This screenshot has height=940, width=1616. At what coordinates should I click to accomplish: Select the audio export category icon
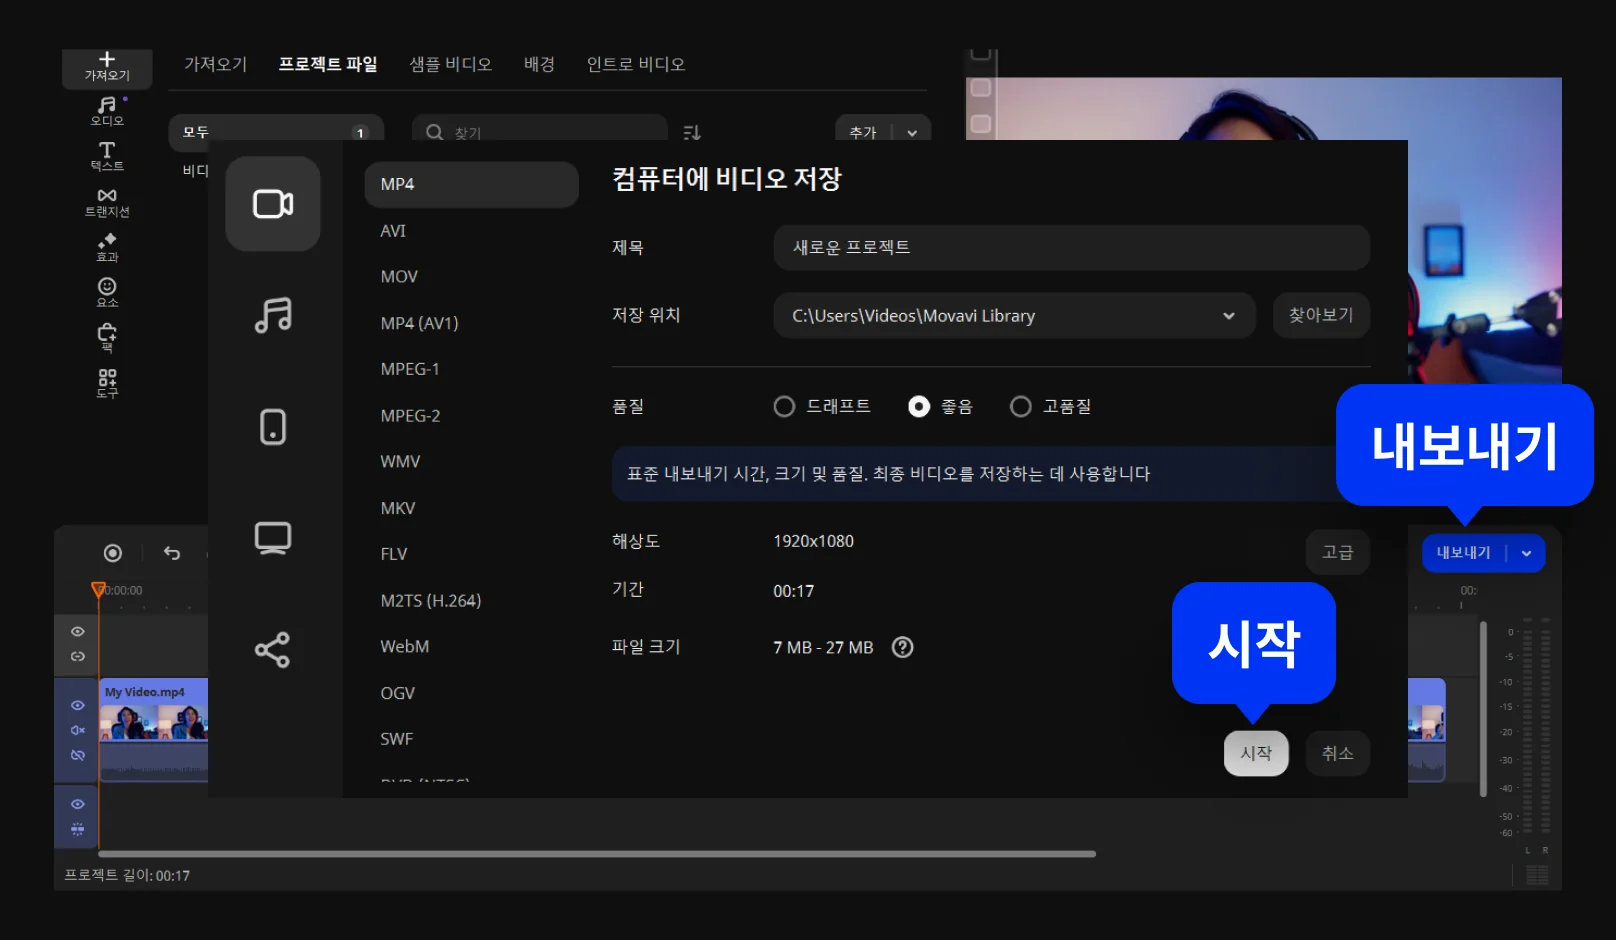pyautogui.click(x=273, y=316)
